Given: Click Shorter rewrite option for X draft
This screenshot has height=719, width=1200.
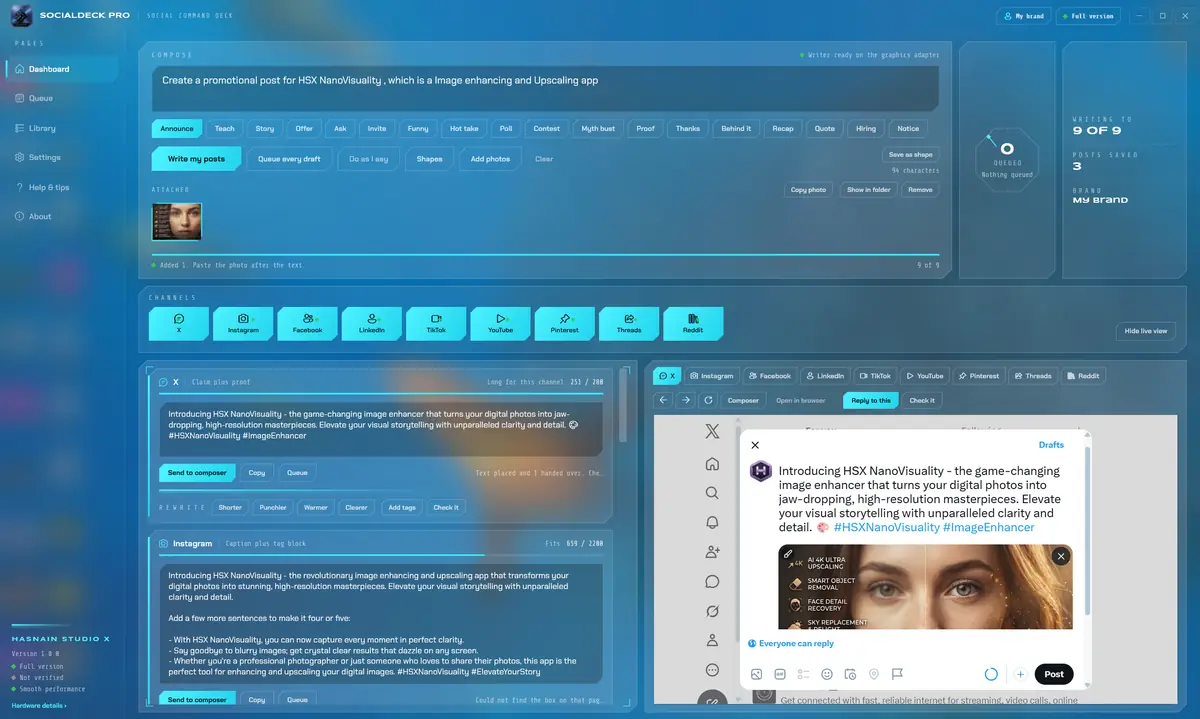Looking at the screenshot, I should point(230,507).
